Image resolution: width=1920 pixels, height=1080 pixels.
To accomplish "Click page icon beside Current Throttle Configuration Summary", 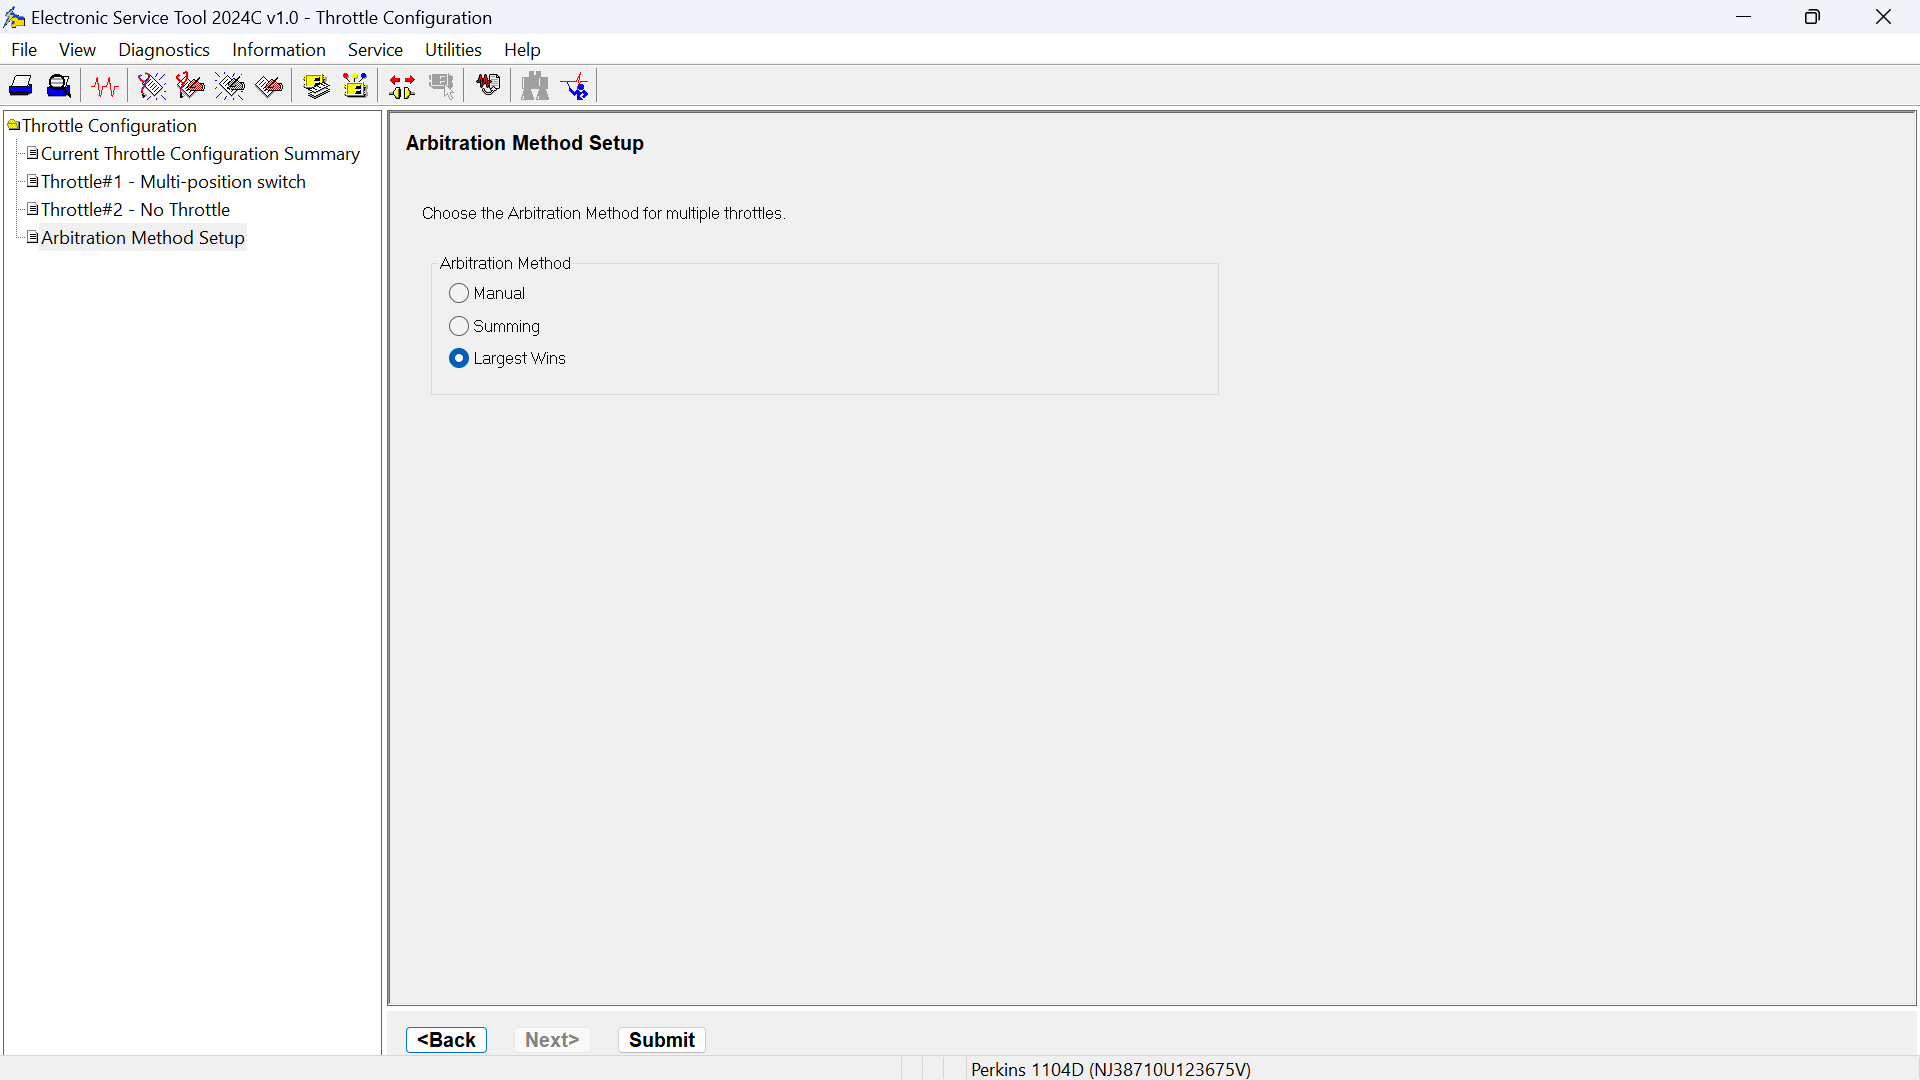I will coord(32,153).
